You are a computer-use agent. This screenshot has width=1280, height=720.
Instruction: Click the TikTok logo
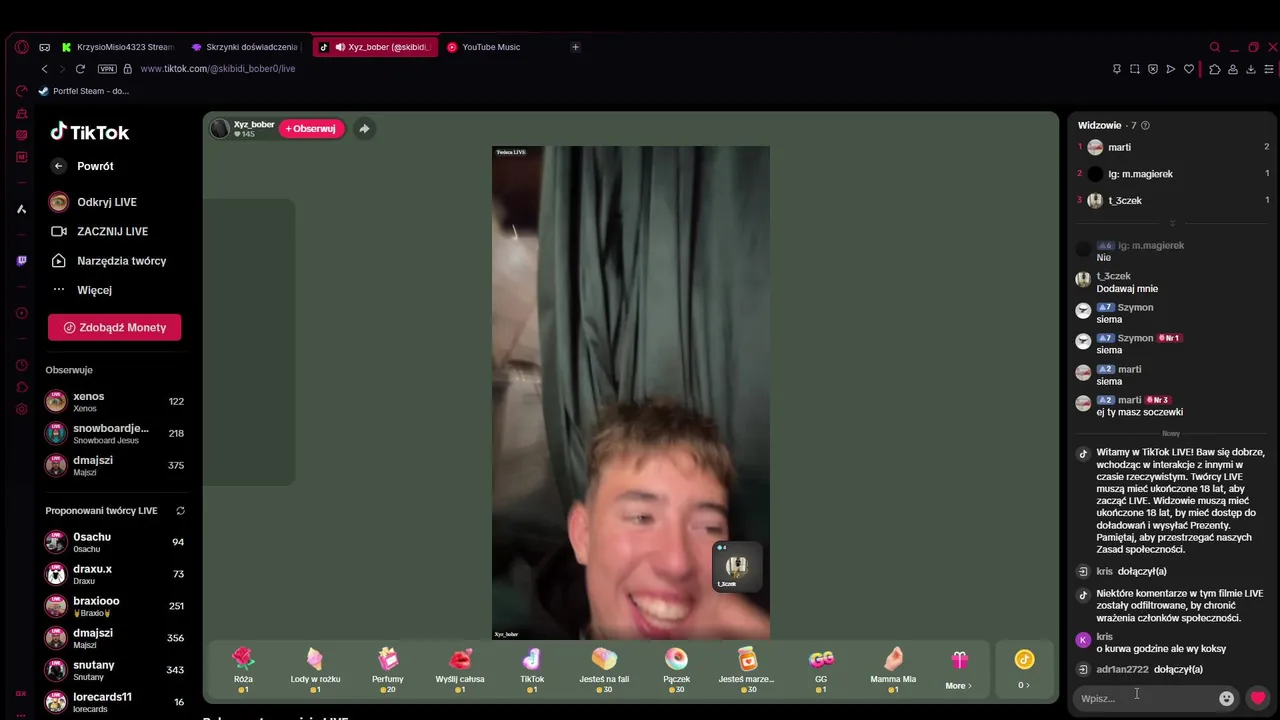pyautogui.click(x=90, y=132)
